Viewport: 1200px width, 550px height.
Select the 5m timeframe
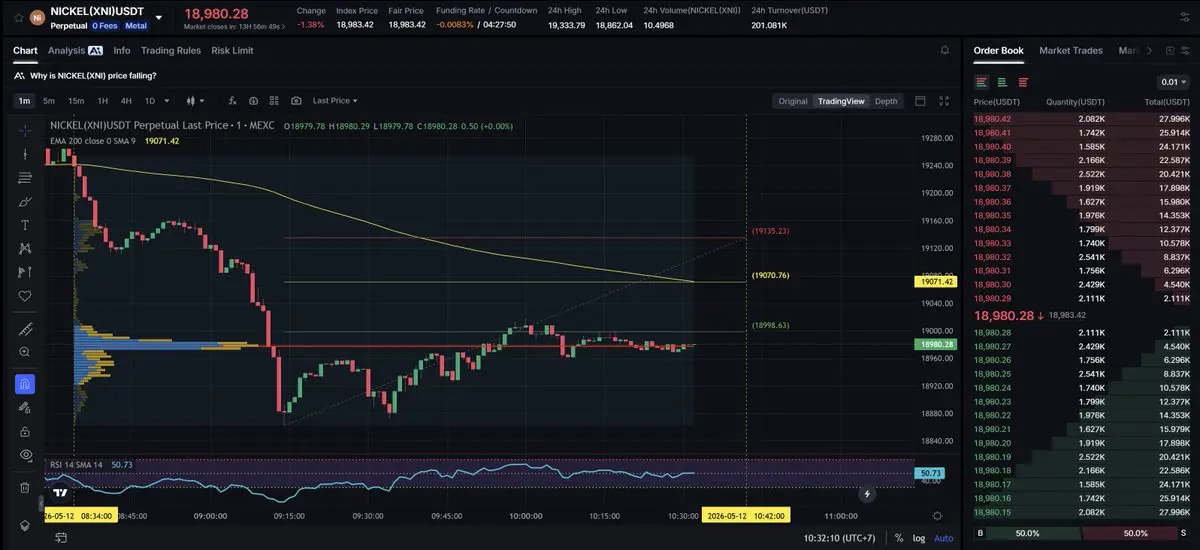[x=49, y=101]
